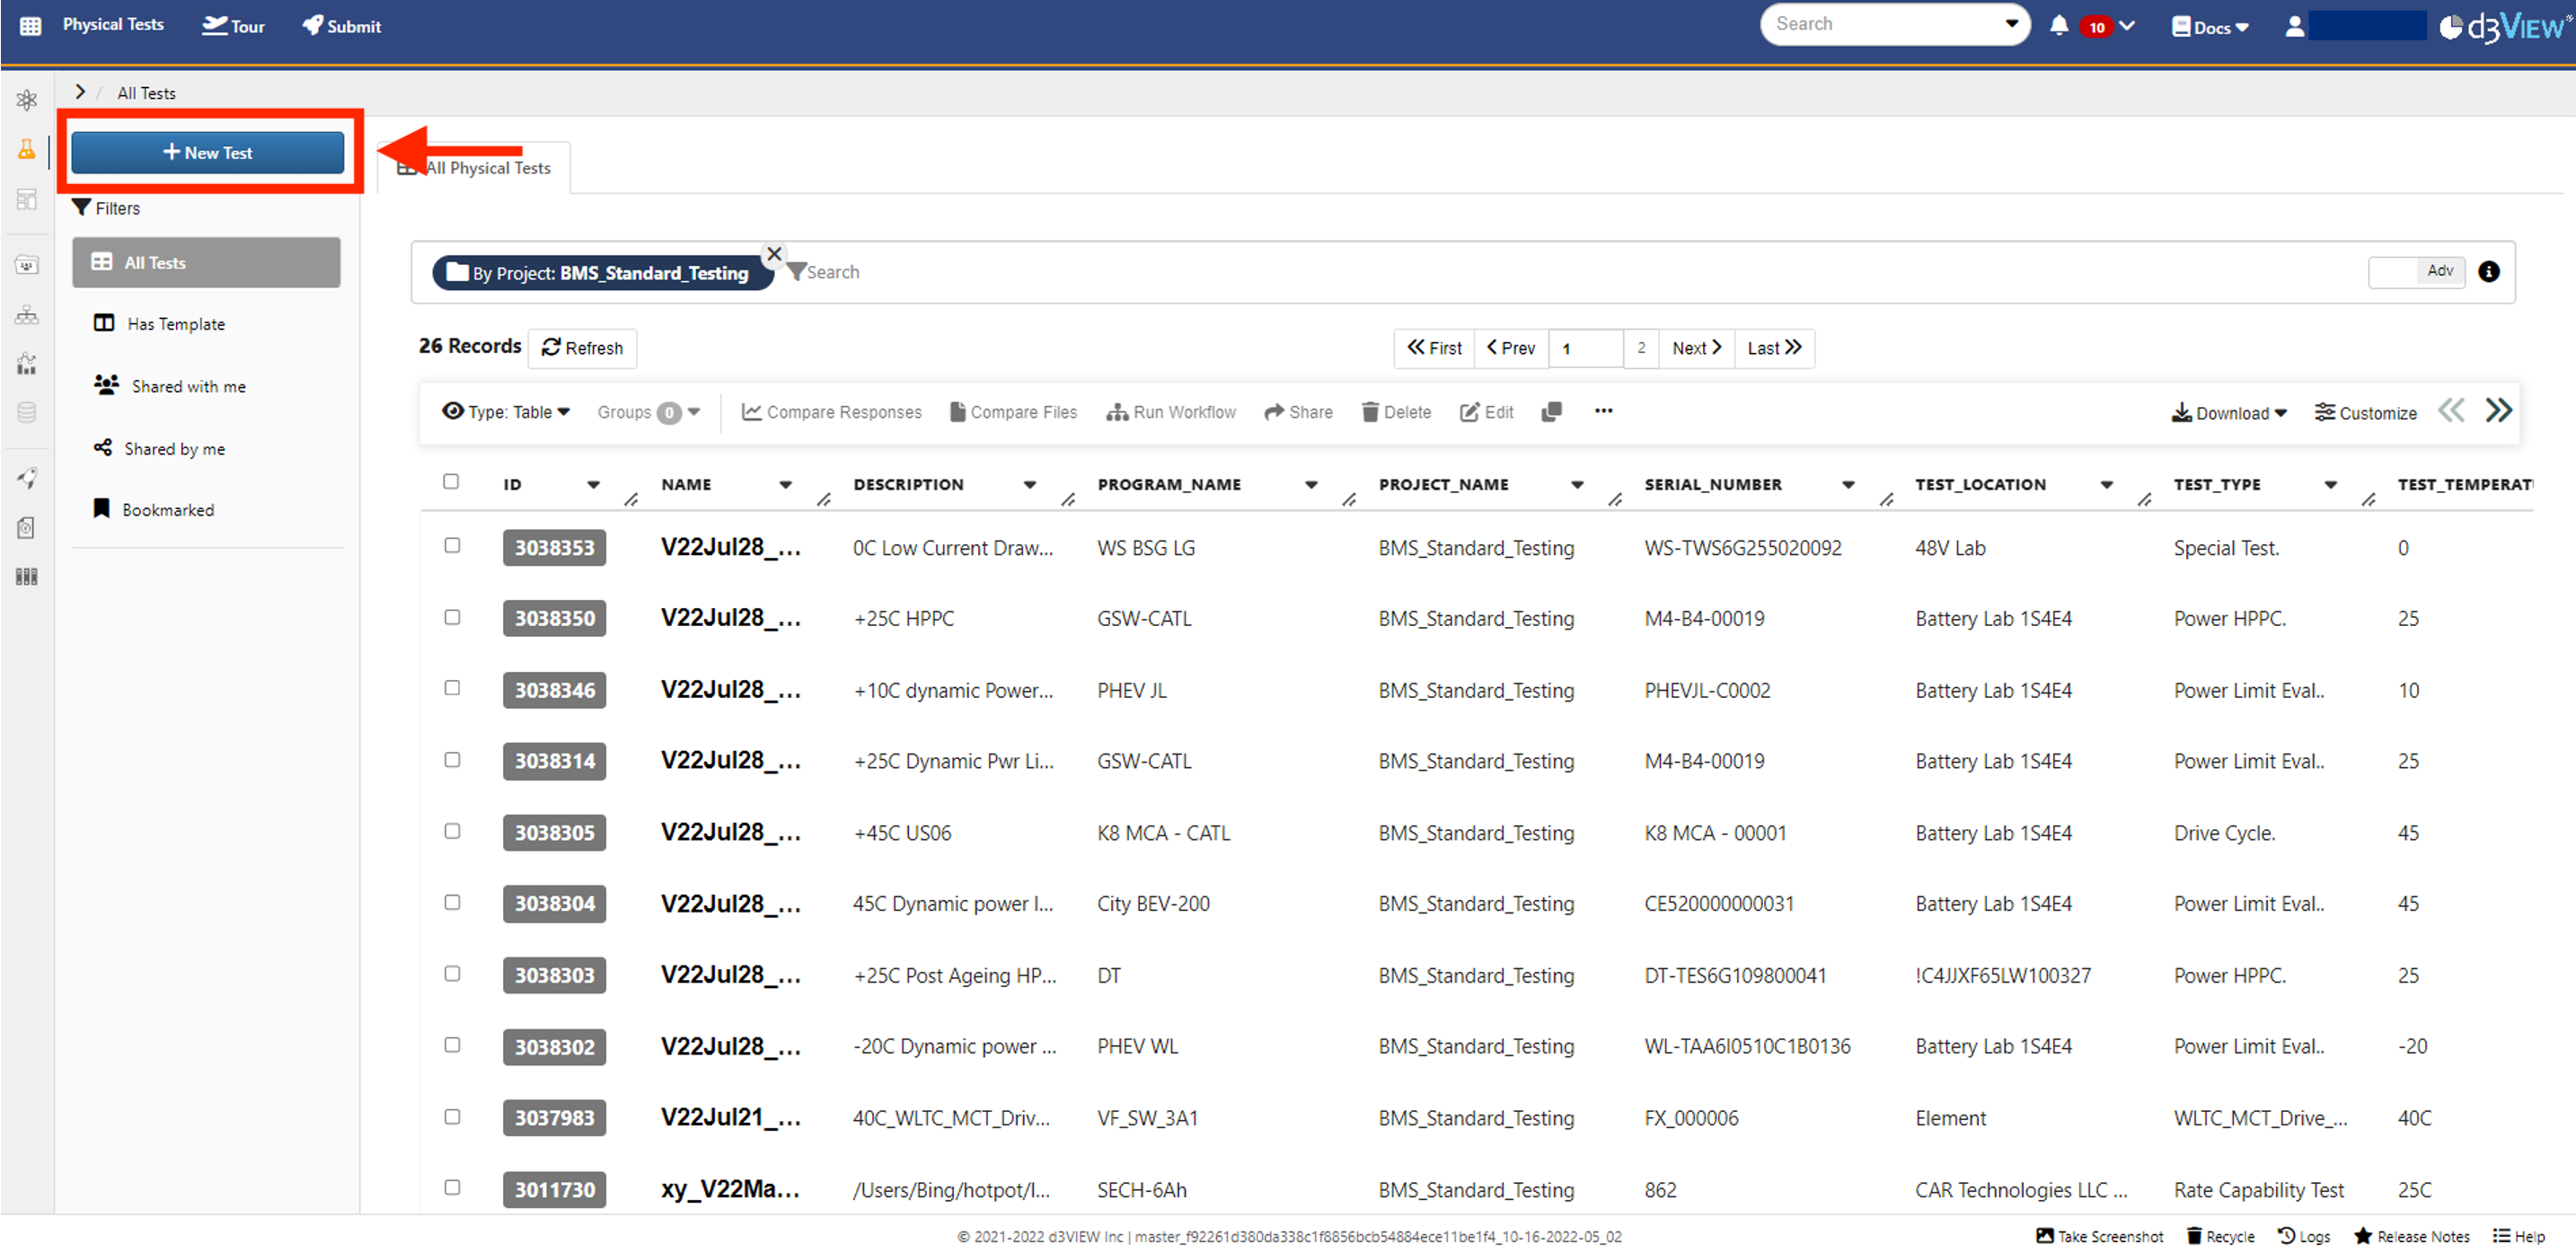The width and height of the screenshot is (2576, 1253).
Task: Open the three-dots more actions menu
Action: pyautogui.click(x=1603, y=411)
